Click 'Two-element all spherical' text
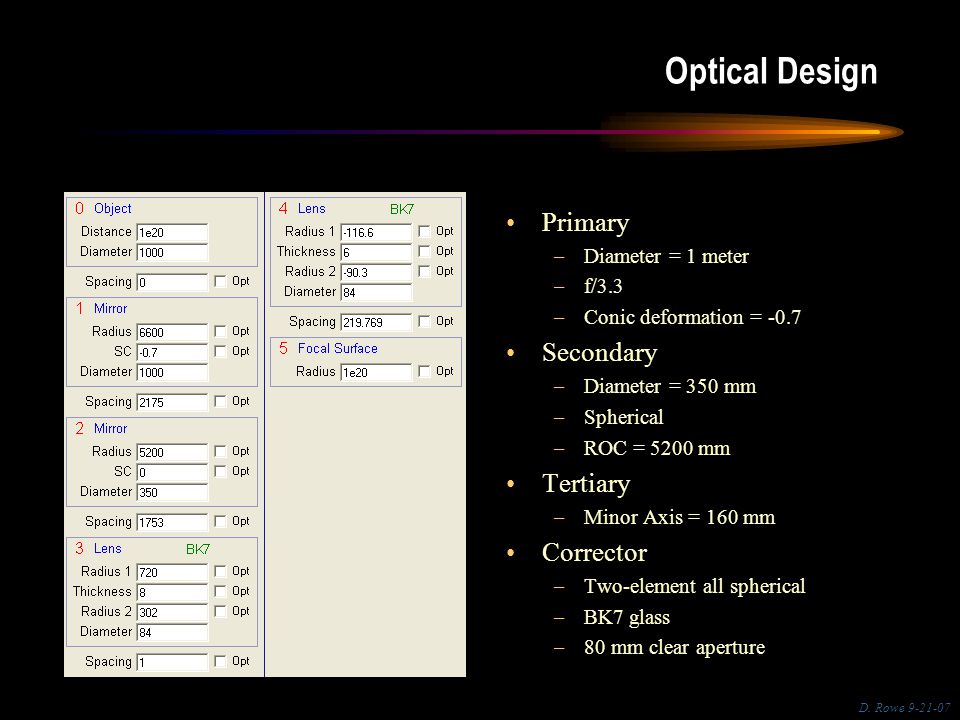 [694, 587]
